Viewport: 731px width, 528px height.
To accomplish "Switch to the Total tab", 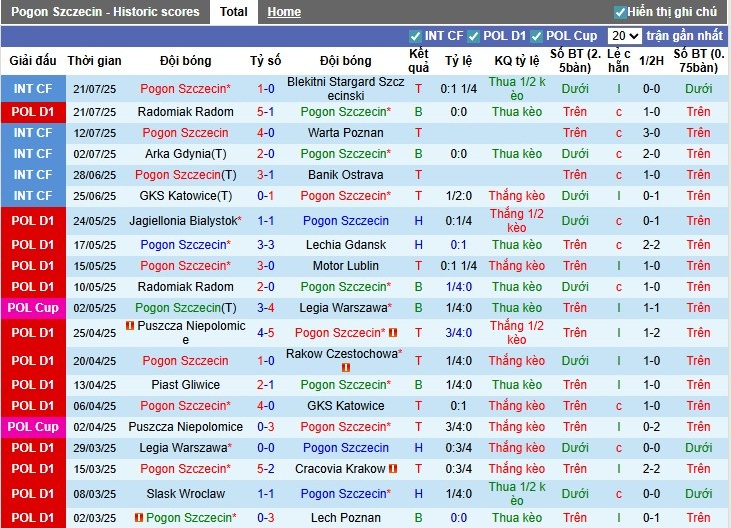I will coord(234,12).
